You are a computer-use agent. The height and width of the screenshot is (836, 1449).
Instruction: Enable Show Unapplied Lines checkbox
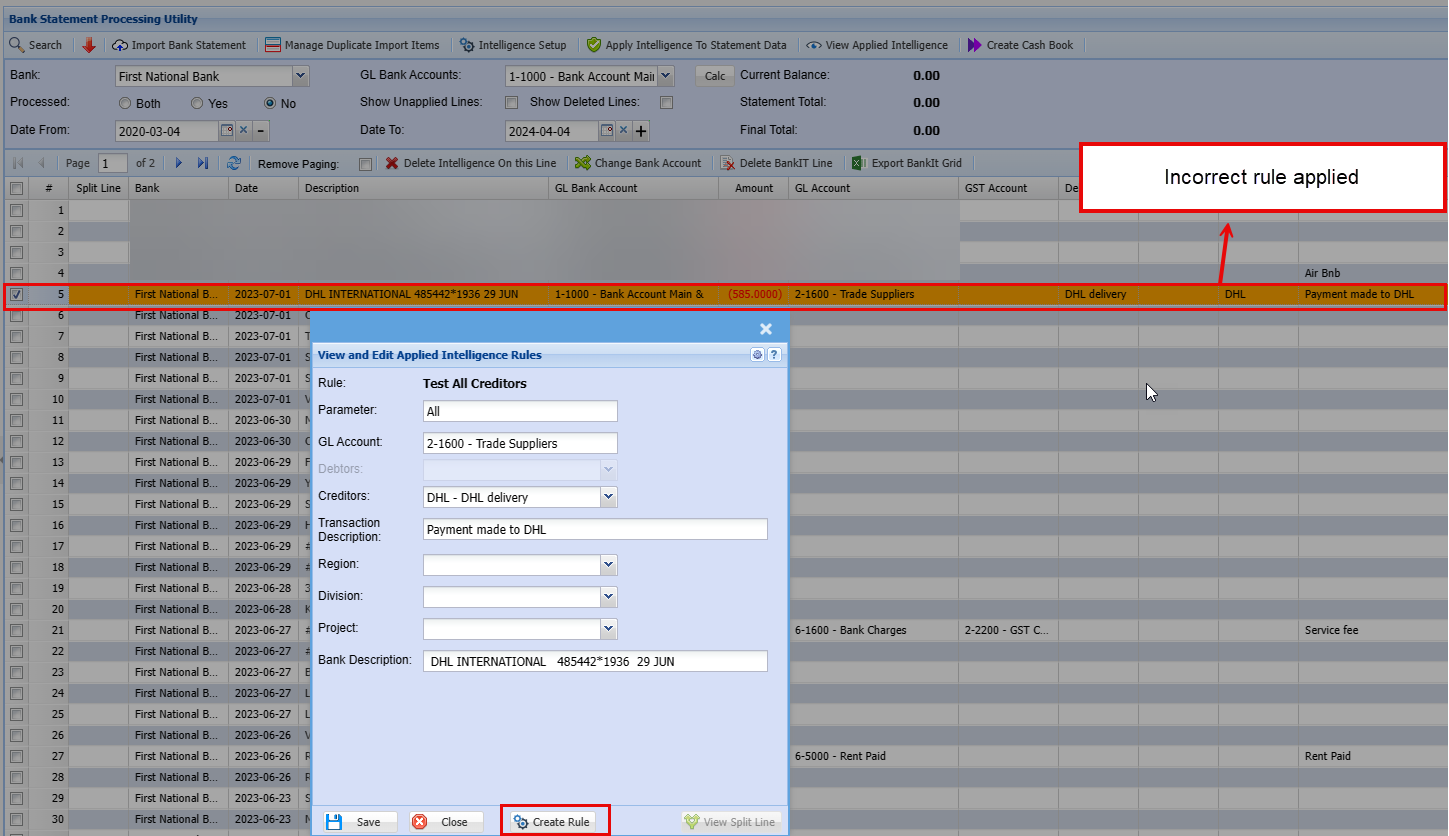click(512, 102)
